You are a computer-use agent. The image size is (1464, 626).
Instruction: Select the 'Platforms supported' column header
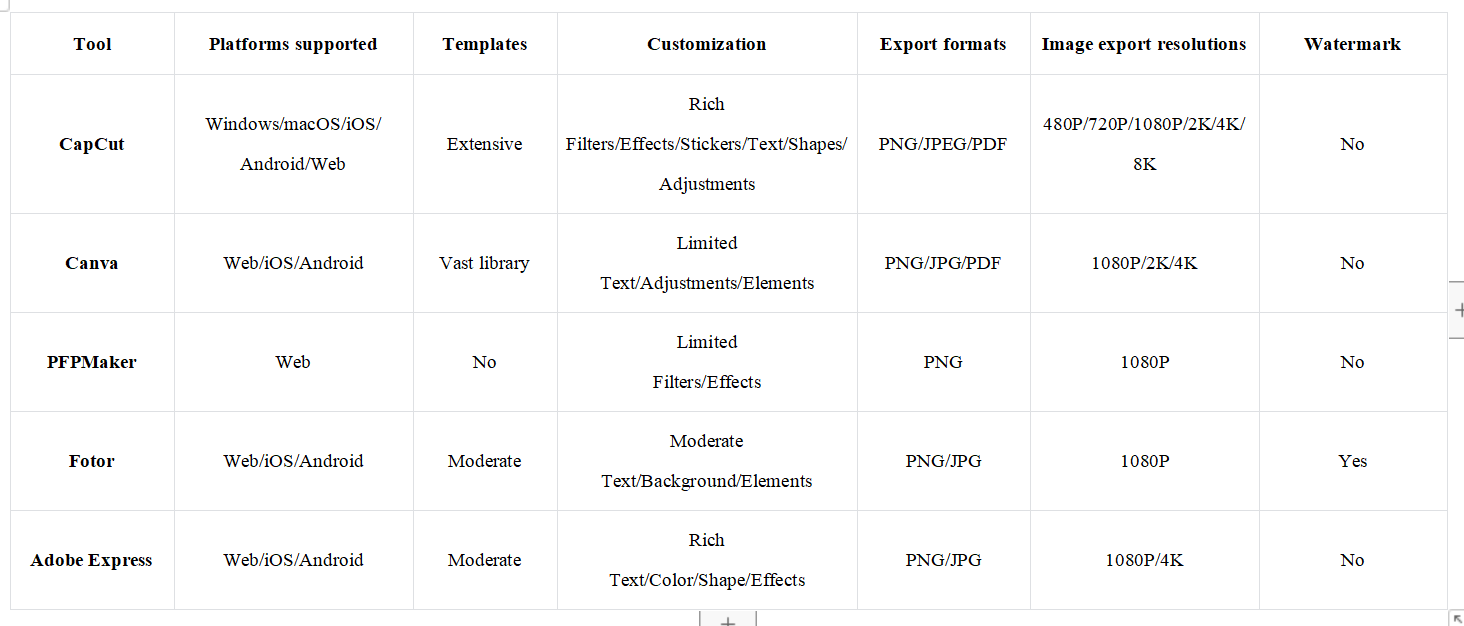point(293,44)
